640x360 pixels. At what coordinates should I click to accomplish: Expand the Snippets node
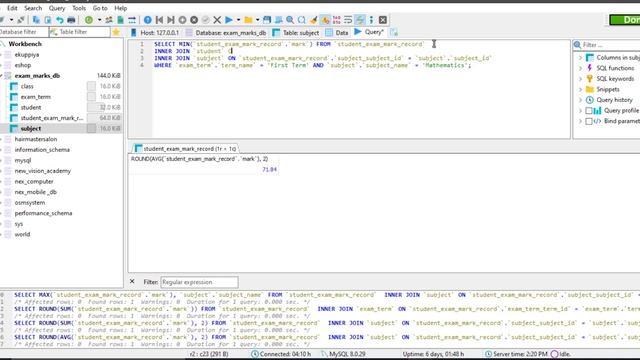click(x=580, y=89)
